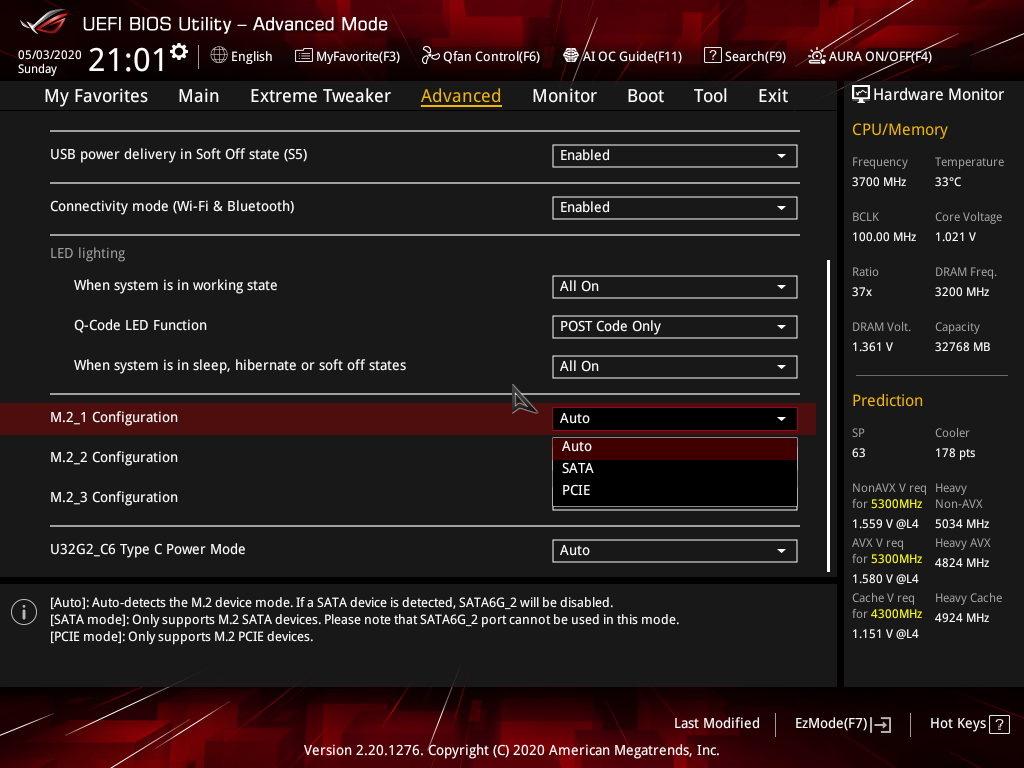Go to the Exit tab
This screenshot has width=1024, height=768.
[x=773, y=96]
